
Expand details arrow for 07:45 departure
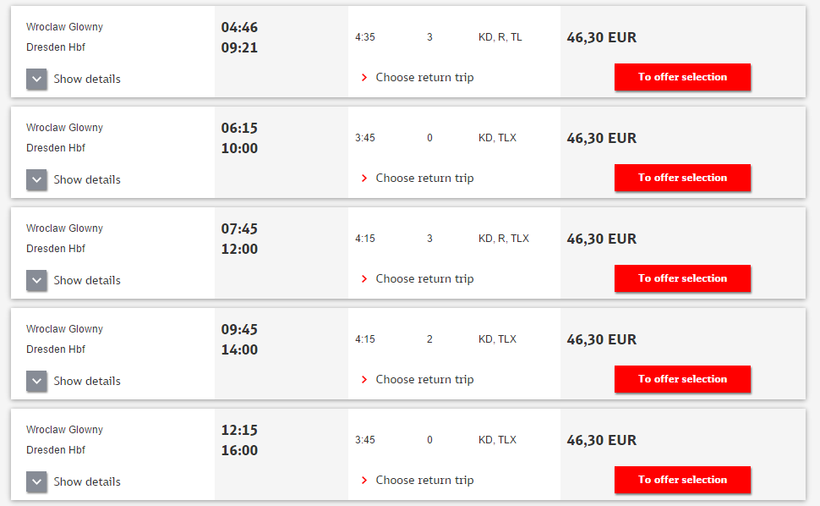coord(37,281)
